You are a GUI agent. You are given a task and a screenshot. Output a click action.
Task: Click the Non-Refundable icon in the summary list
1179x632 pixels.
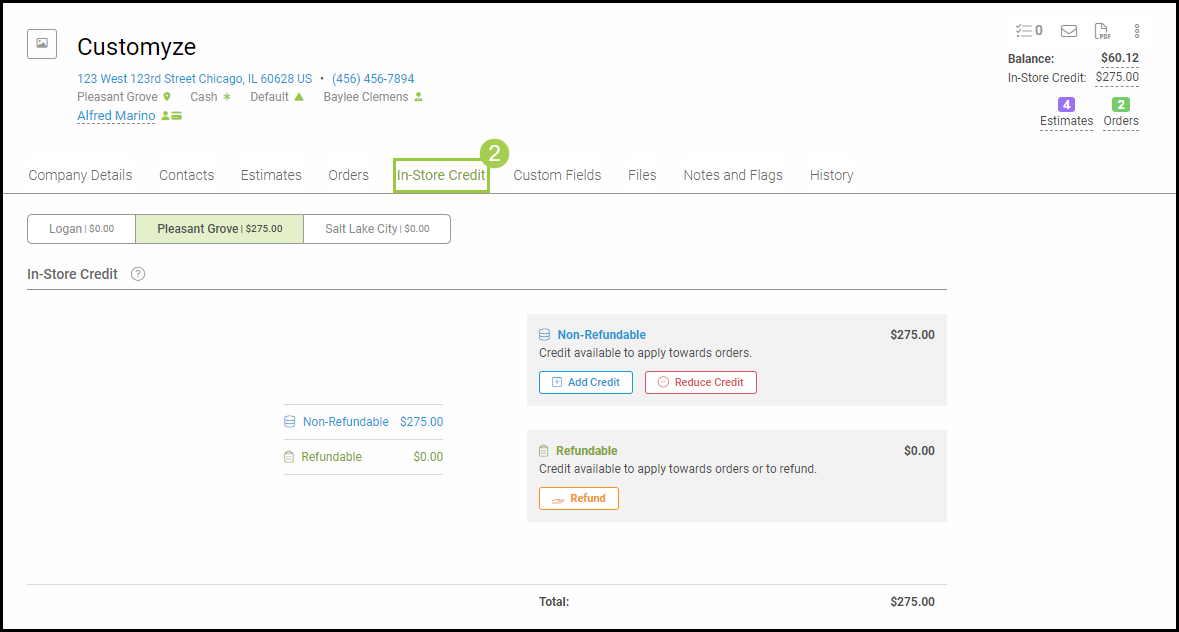[289, 422]
